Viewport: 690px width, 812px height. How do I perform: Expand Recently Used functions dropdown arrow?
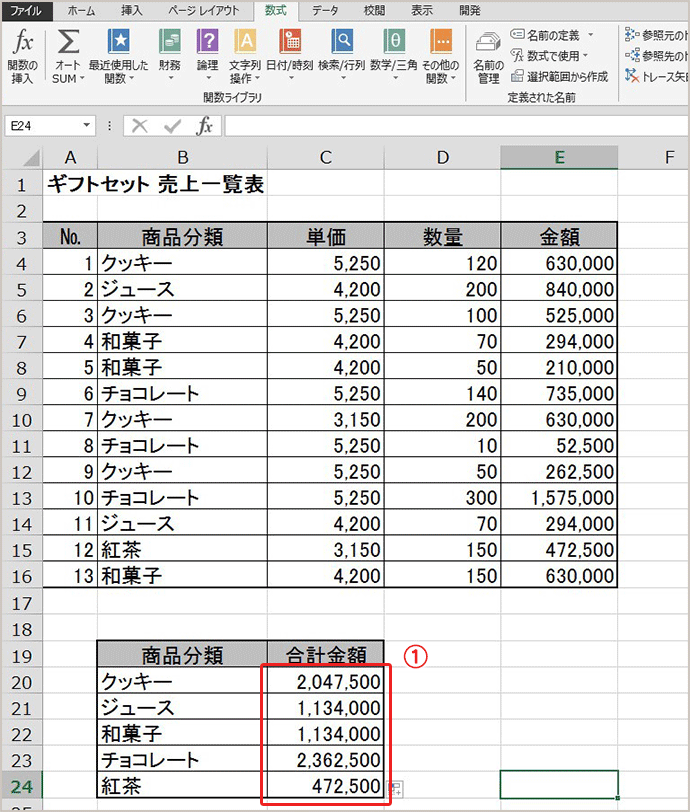tap(131, 79)
